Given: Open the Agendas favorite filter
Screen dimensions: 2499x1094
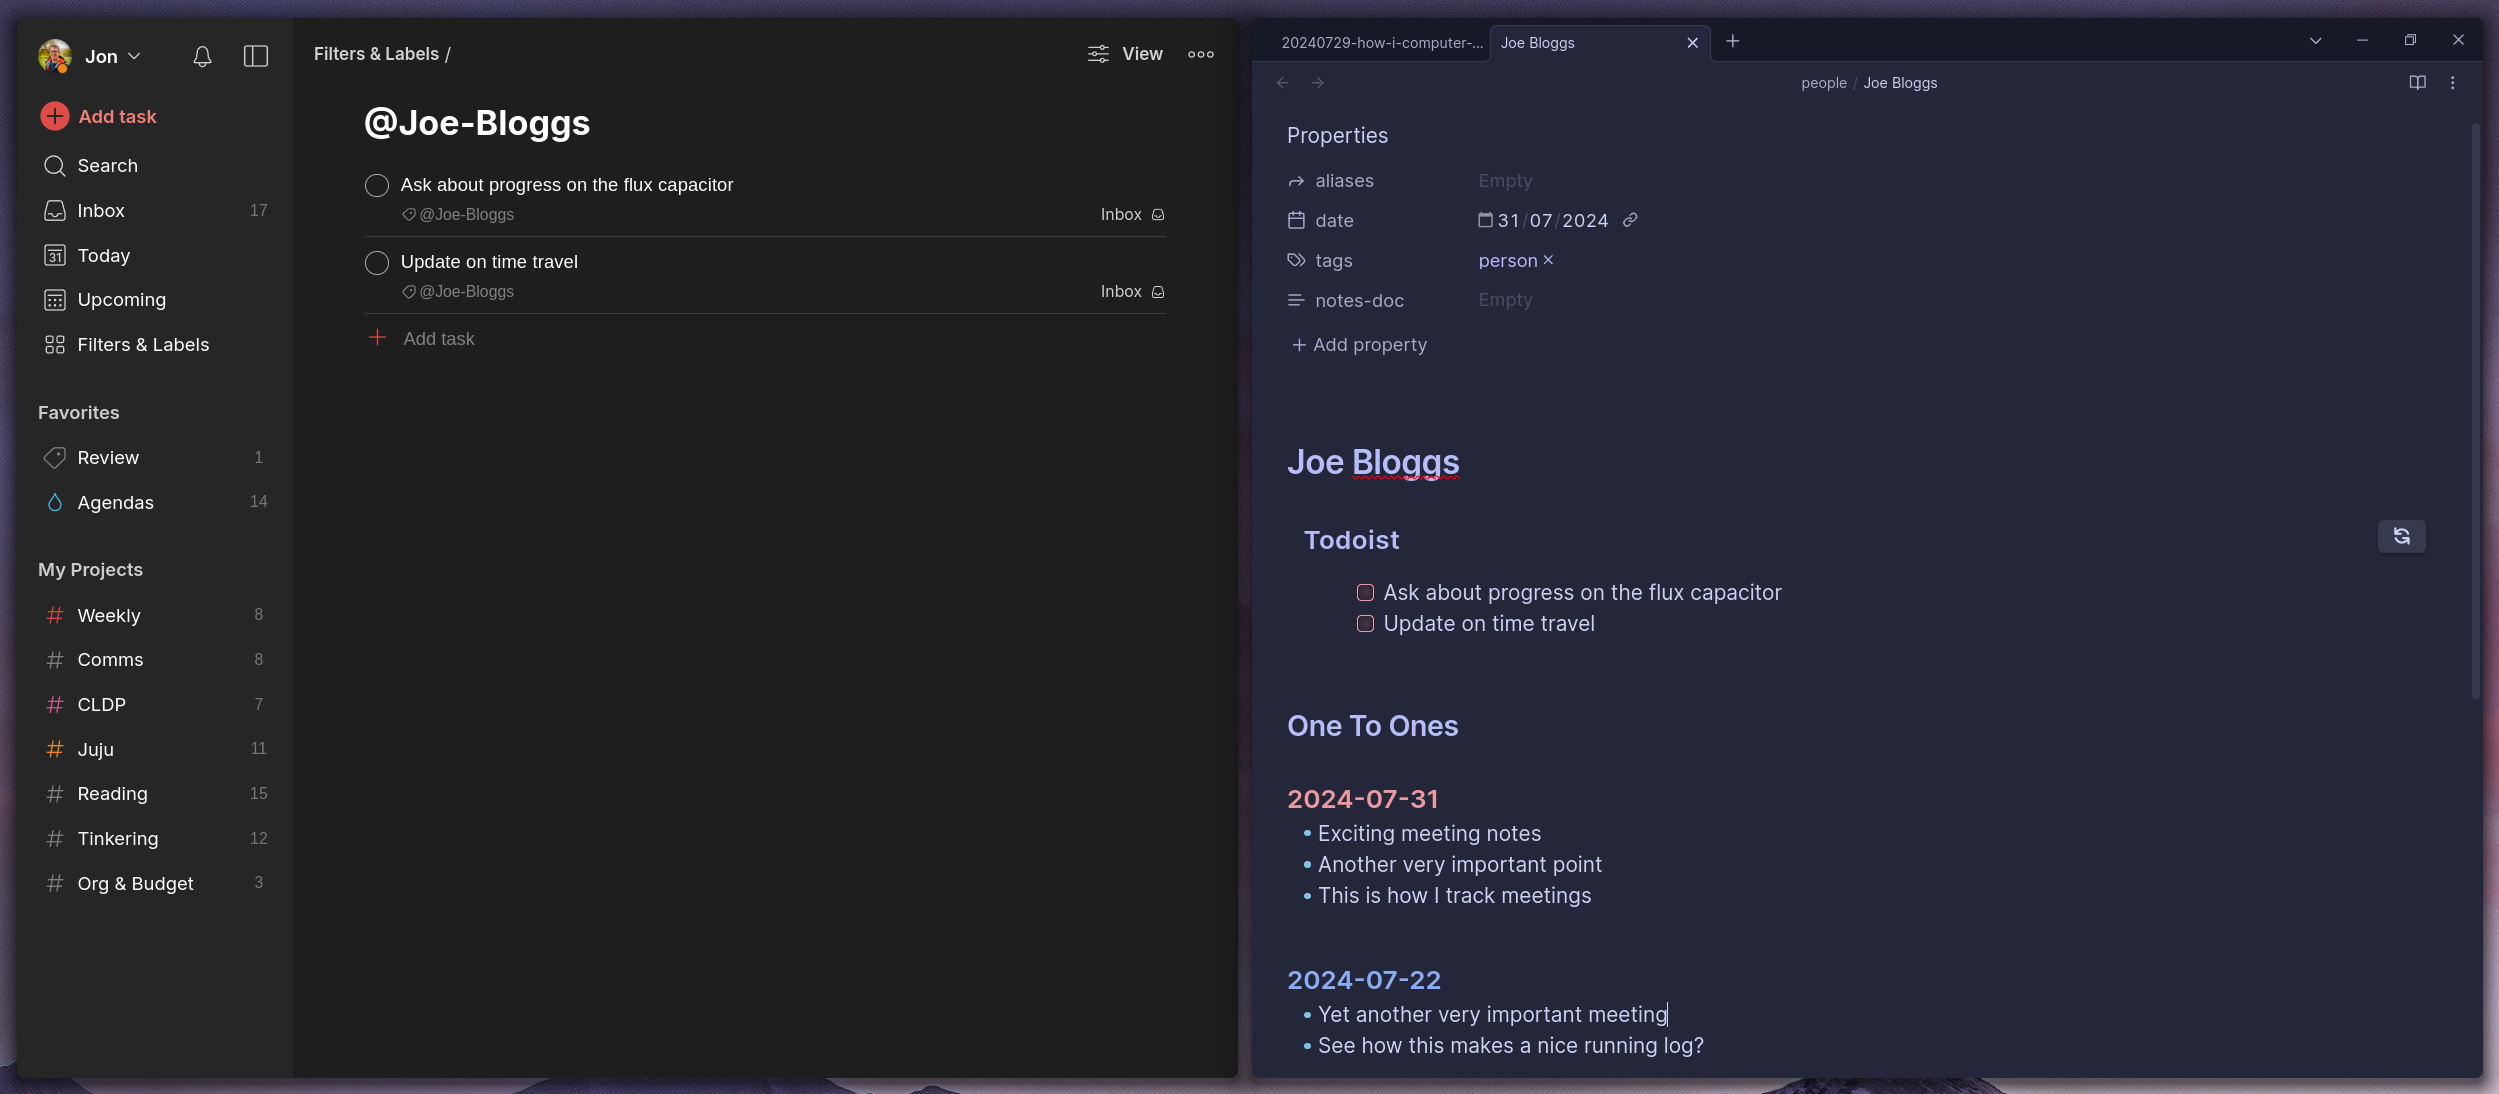Looking at the screenshot, I should coord(116,503).
